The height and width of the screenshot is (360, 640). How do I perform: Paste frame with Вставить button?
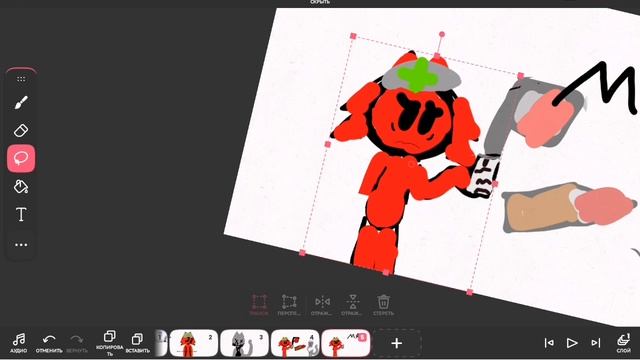point(137,342)
